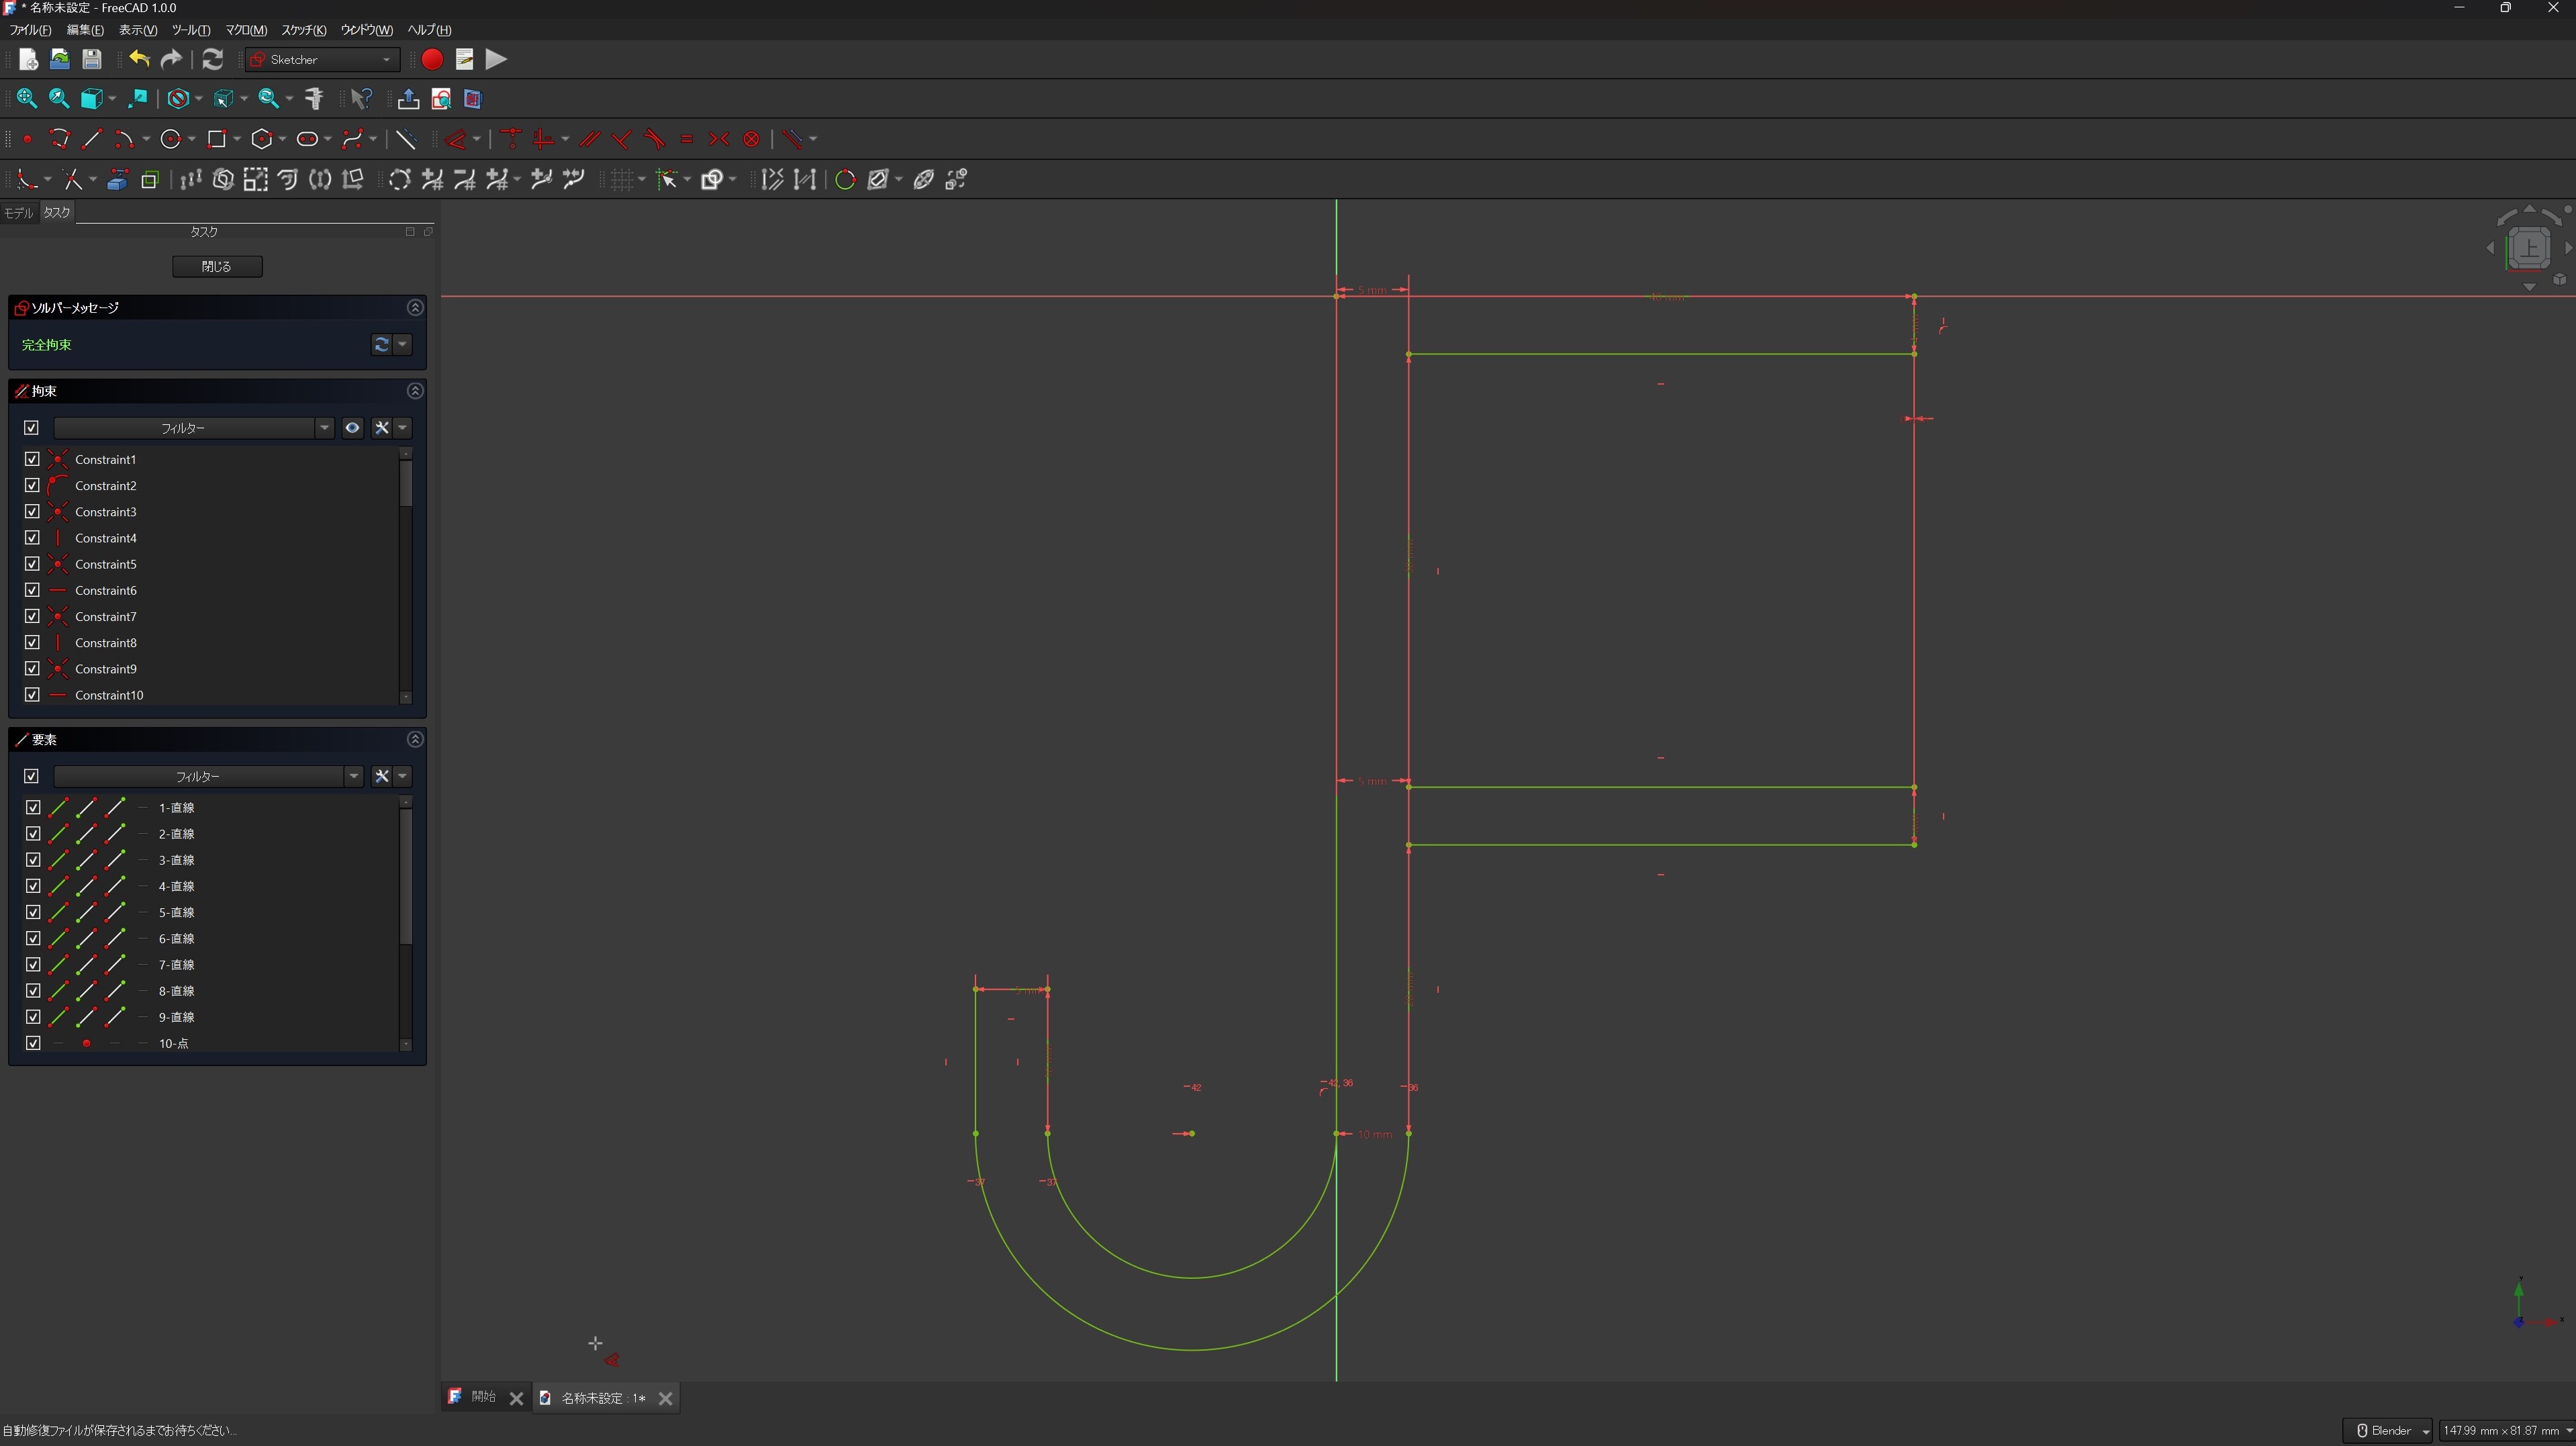Click the 閉じる button
Screen dimensions: 2576x1446
click(217, 267)
